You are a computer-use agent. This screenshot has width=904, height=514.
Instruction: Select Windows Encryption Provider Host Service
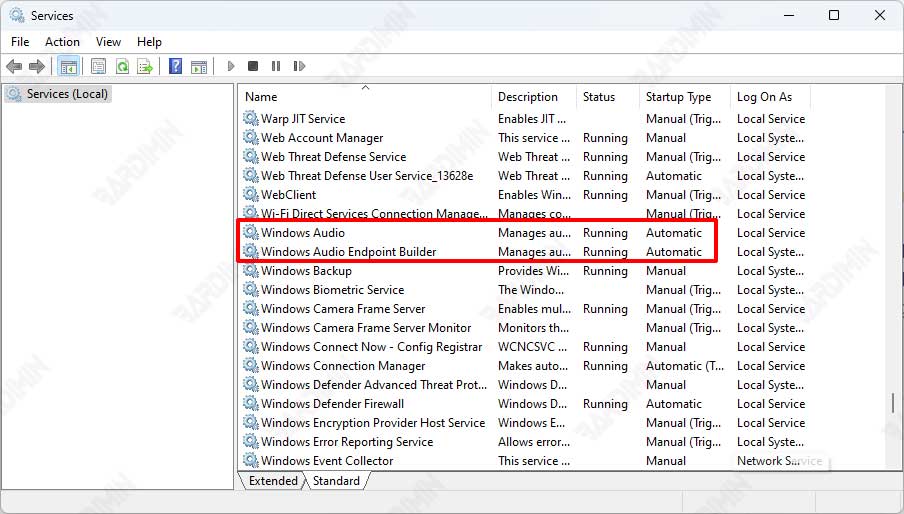click(x=373, y=422)
